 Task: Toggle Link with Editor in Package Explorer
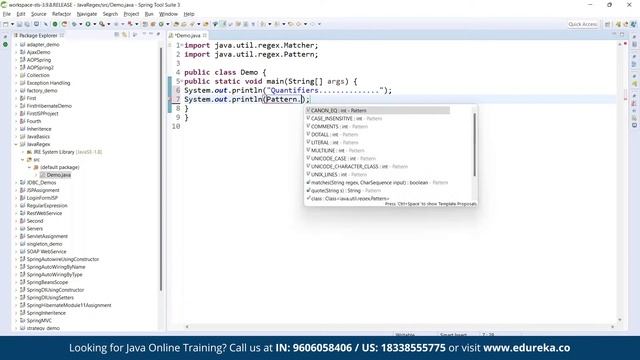[125, 35]
